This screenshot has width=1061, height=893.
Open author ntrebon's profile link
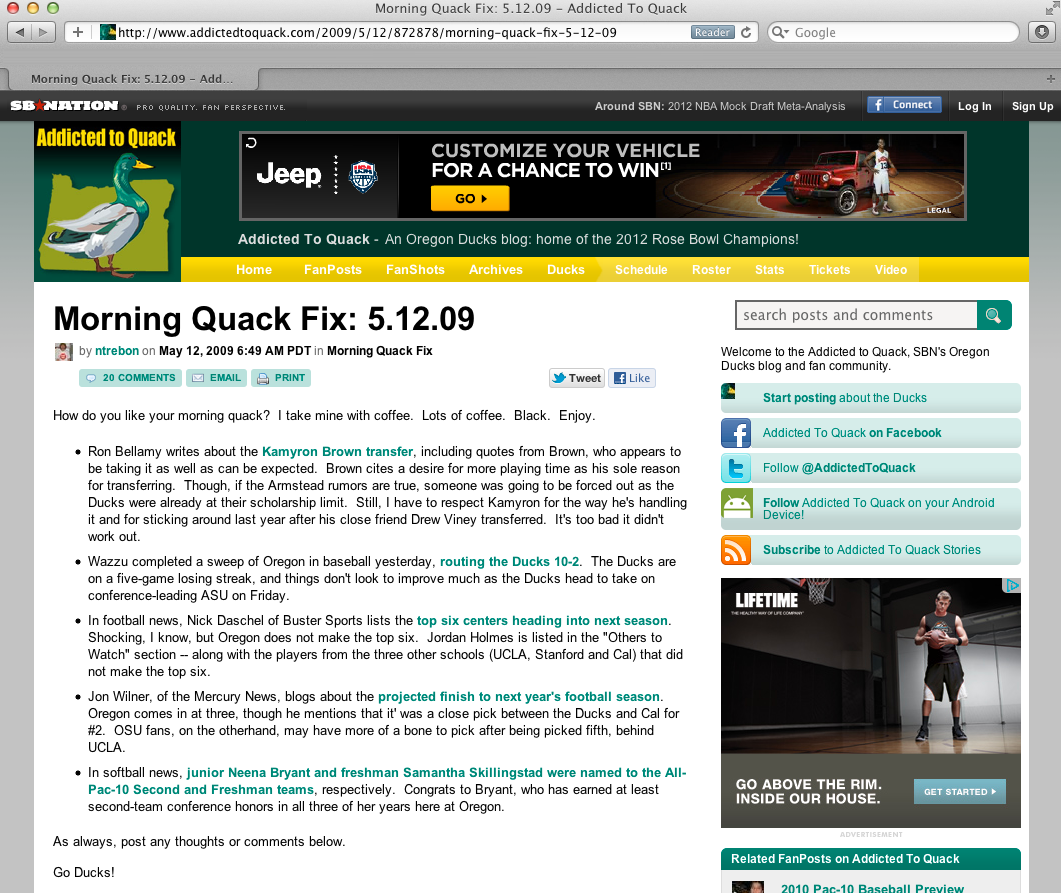tap(116, 350)
